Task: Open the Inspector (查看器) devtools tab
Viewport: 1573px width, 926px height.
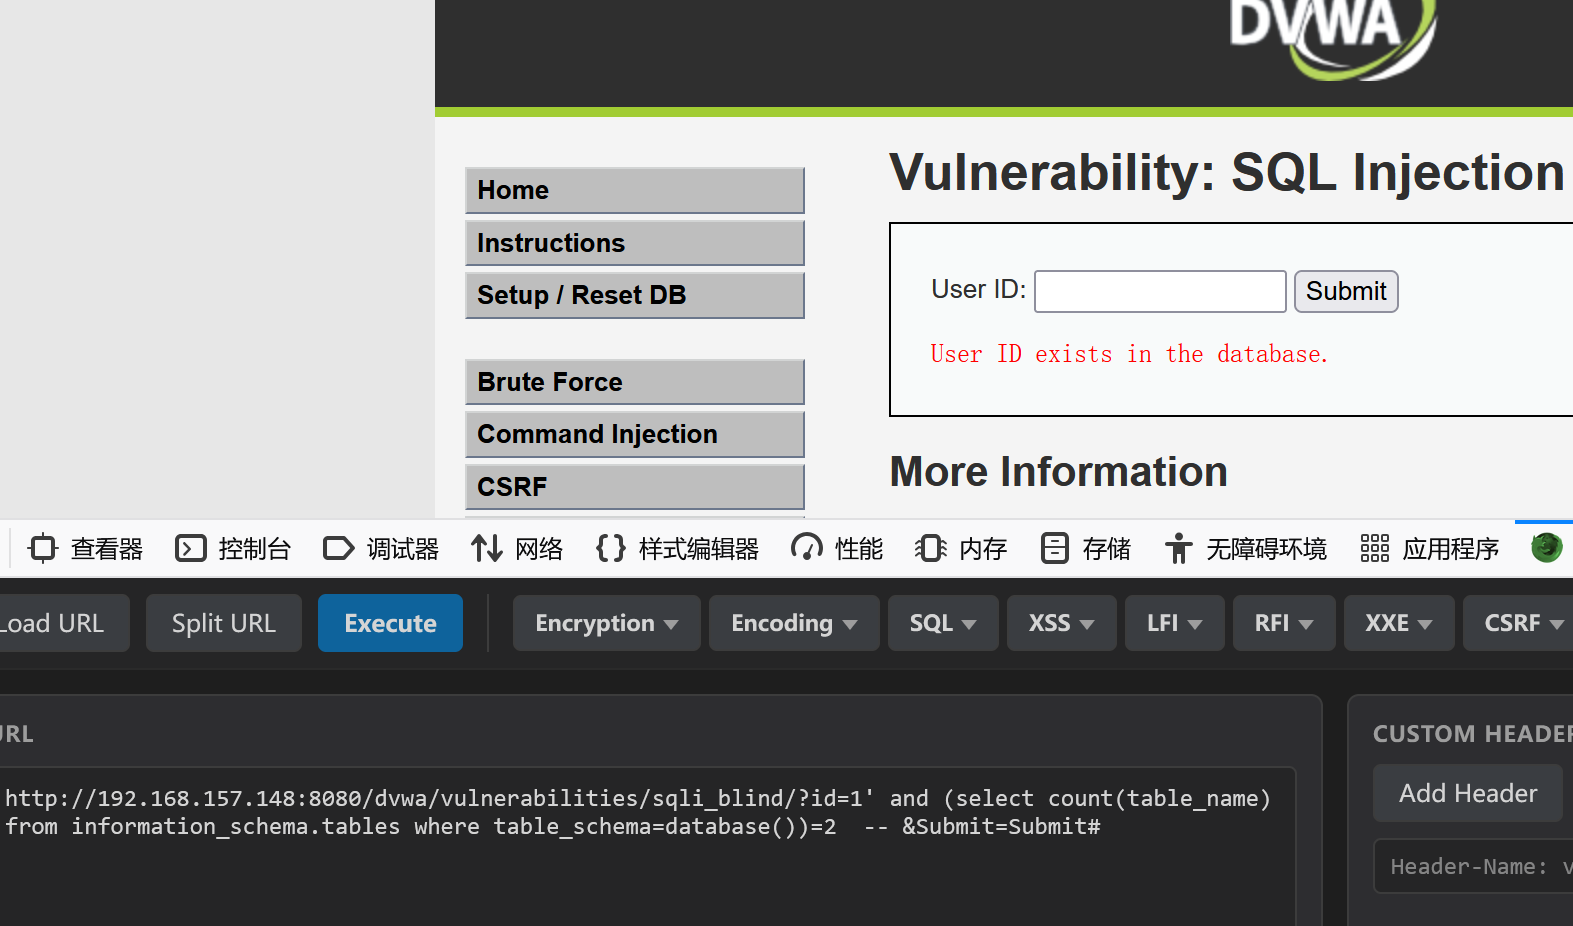Action: 86,549
